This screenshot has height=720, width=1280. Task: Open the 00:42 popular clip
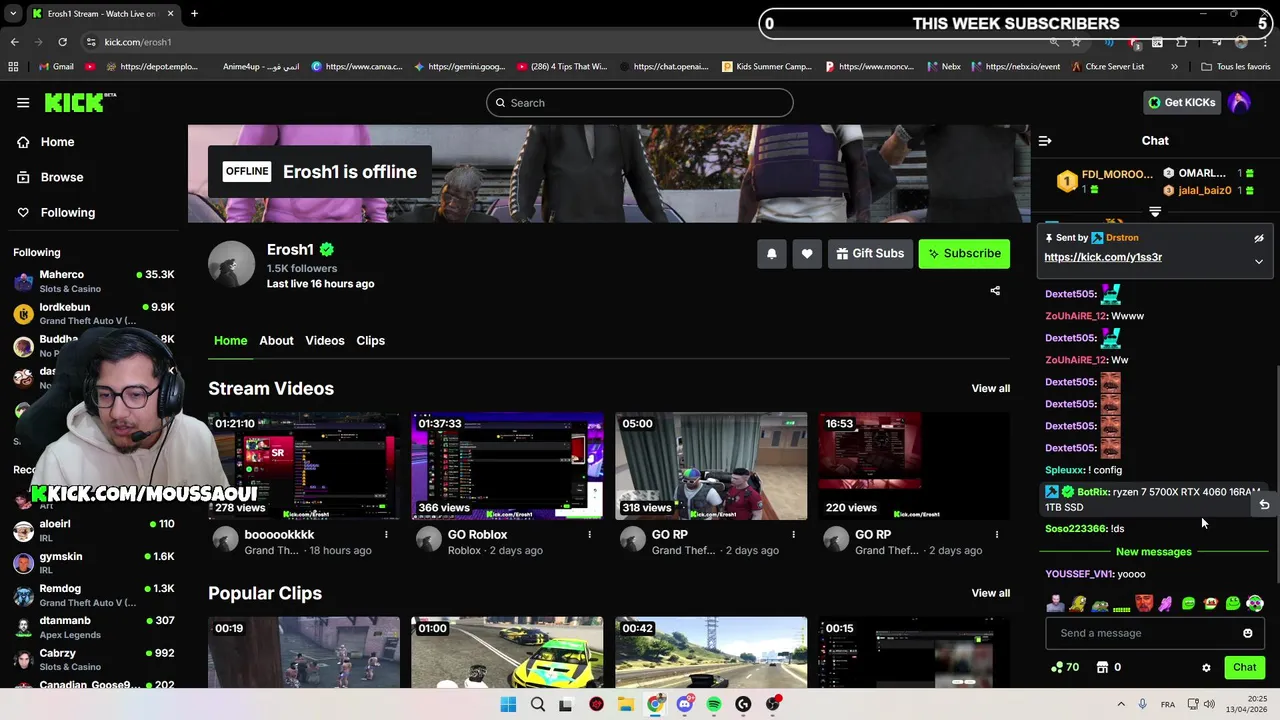pyautogui.click(x=711, y=652)
